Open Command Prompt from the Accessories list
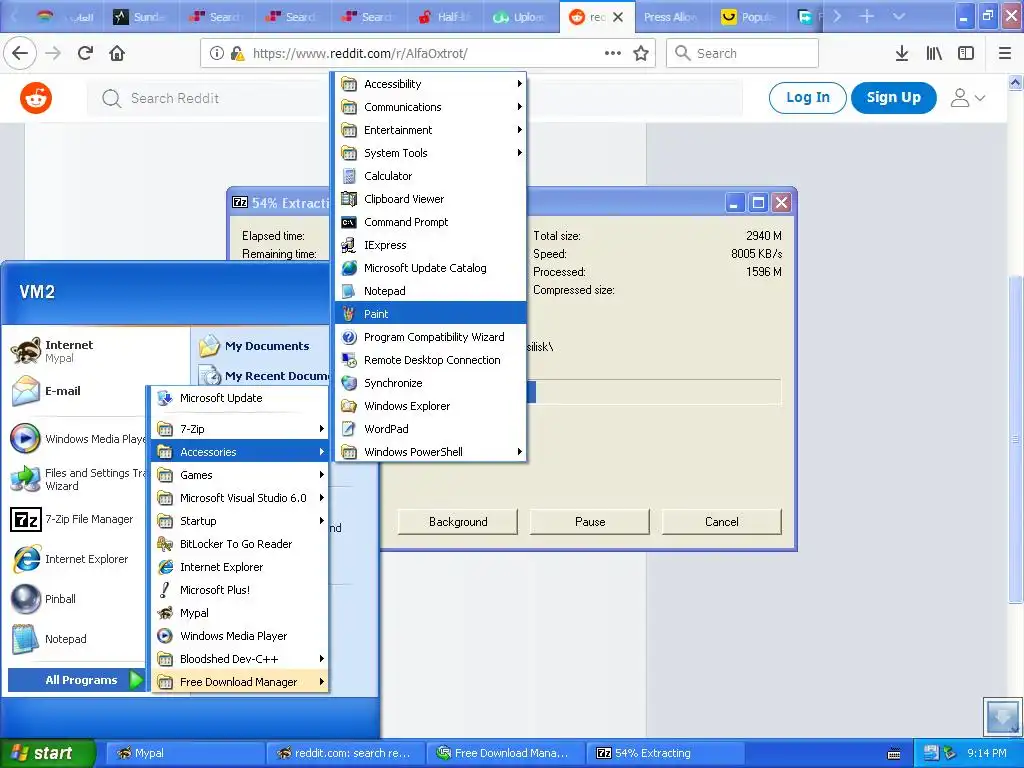Image resolution: width=1024 pixels, height=768 pixels. tap(430, 222)
